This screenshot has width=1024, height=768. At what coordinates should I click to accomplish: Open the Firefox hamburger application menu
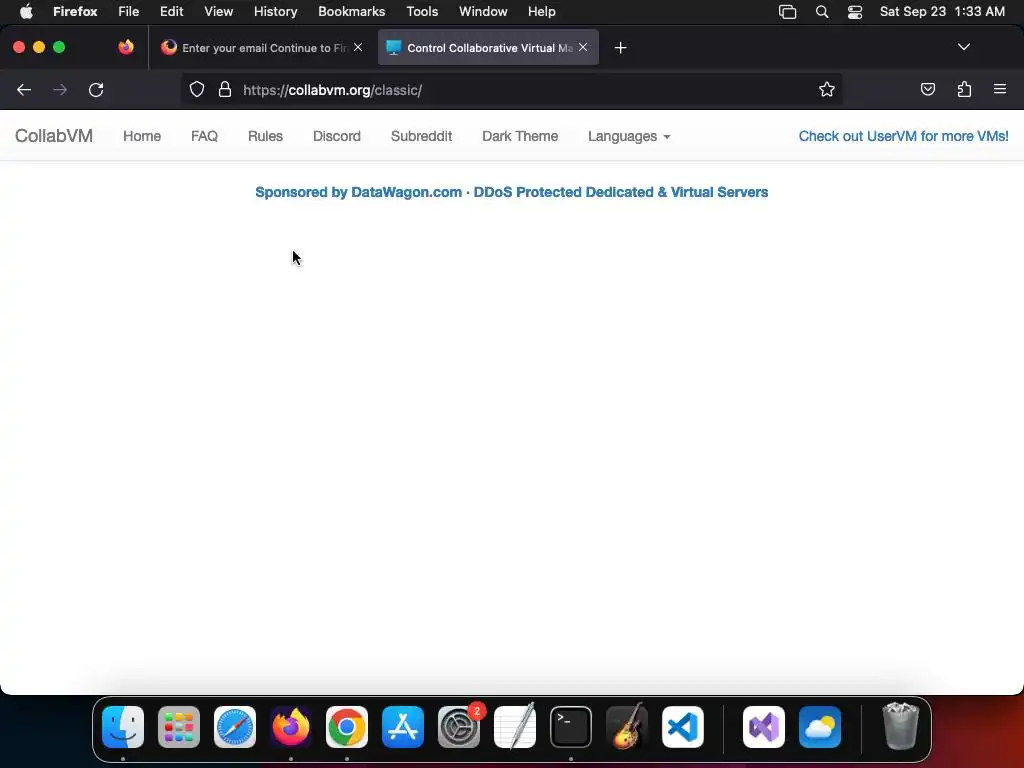click(x=1000, y=89)
